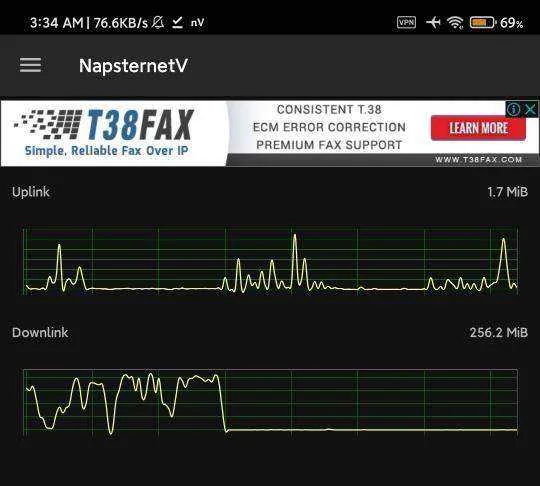Tap the muted bell notification icon
Viewport: 540px width, 486px height.
[158, 22]
